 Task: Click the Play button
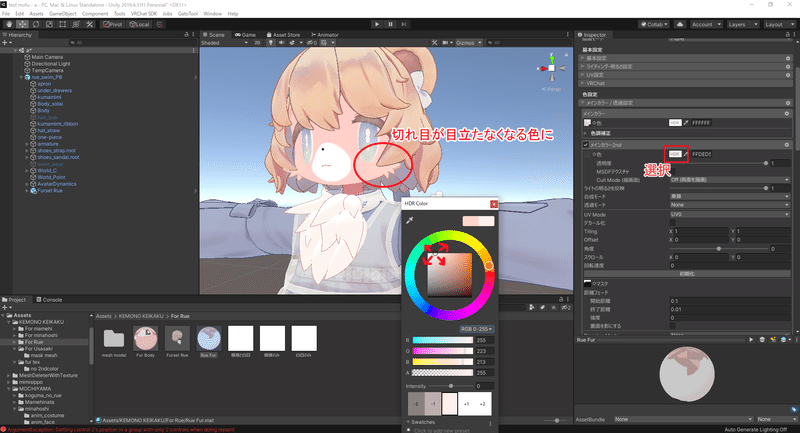377,24
